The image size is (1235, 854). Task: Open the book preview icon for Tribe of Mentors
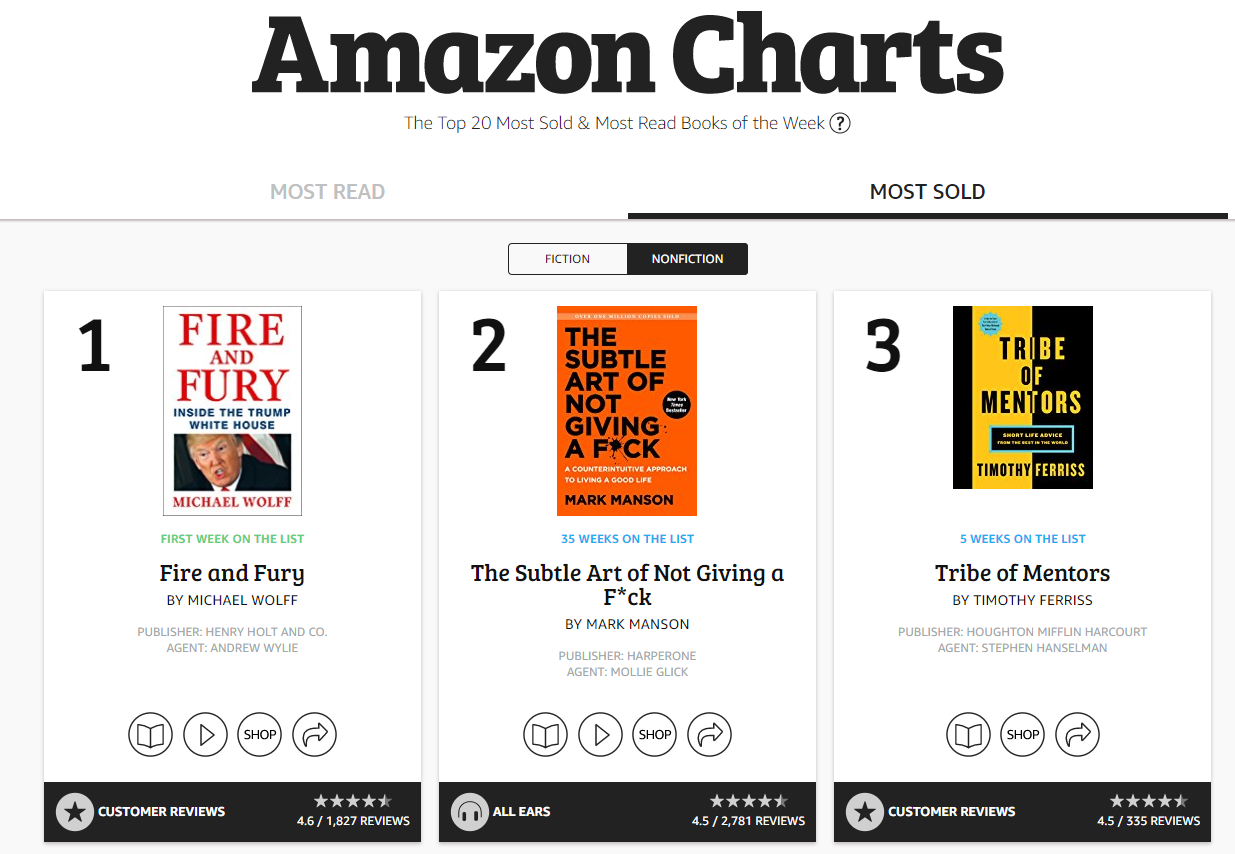tap(968, 735)
